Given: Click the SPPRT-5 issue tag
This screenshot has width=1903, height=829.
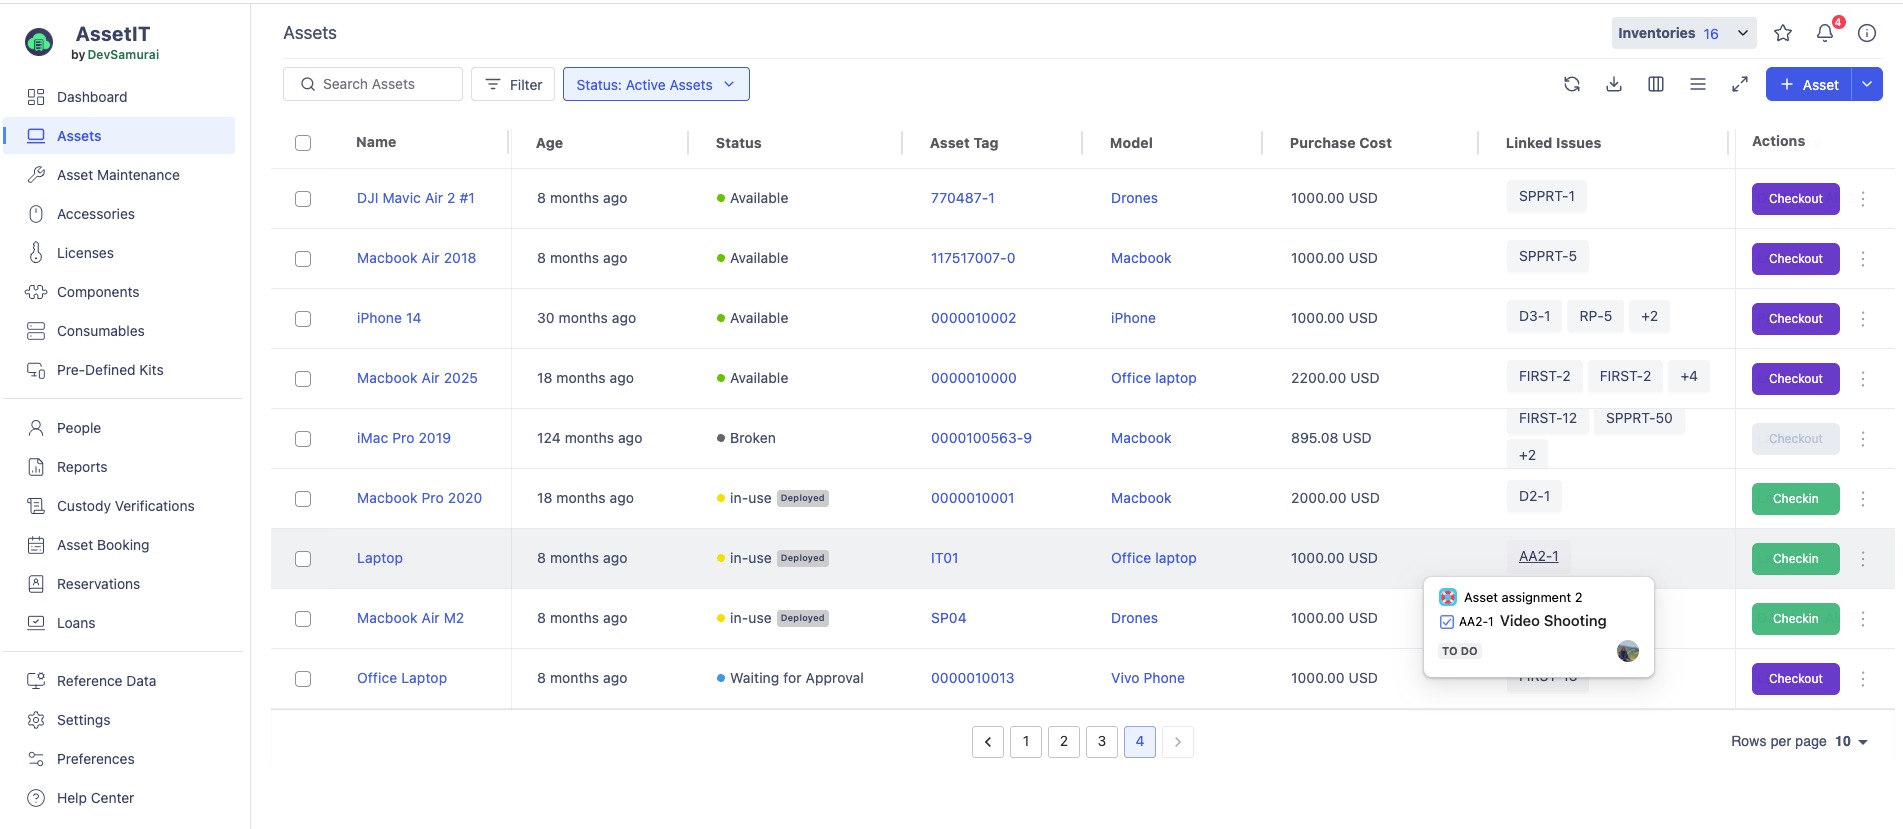Looking at the screenshot, I should click(x=1547, y=256).
